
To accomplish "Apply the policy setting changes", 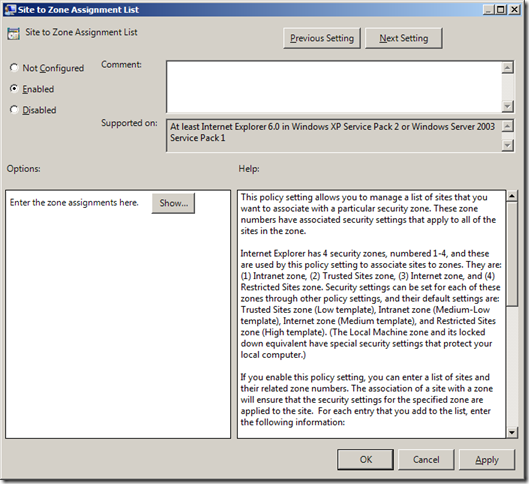I will (x=487, y=459).
